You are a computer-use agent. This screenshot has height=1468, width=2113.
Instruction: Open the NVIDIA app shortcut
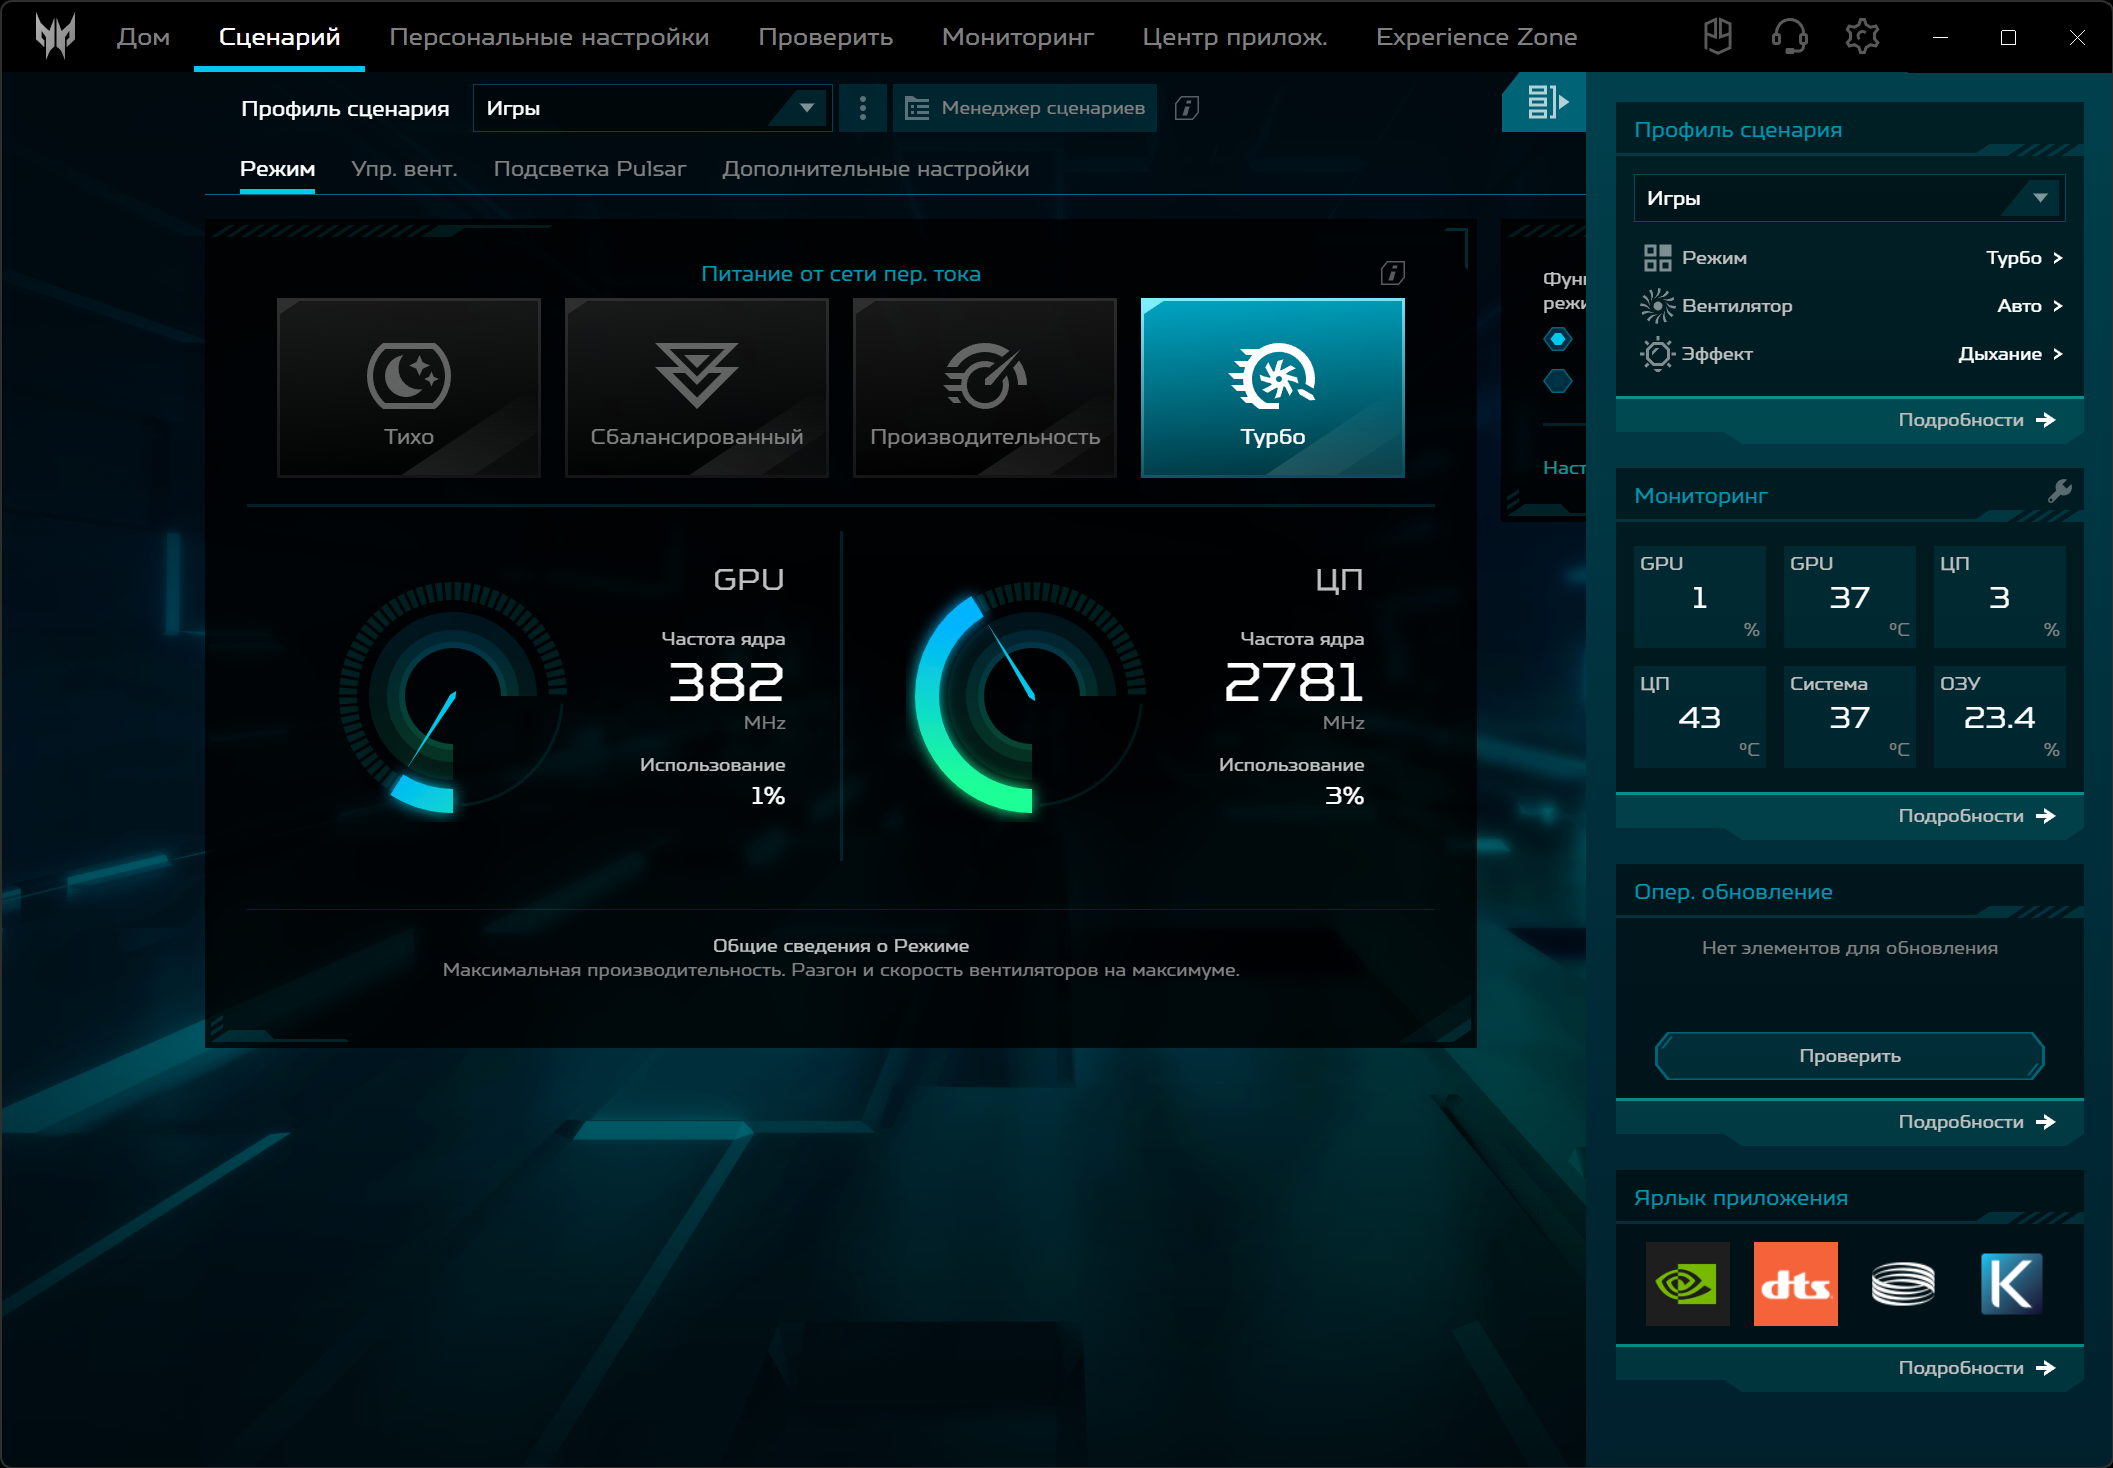(1687, 1284)
